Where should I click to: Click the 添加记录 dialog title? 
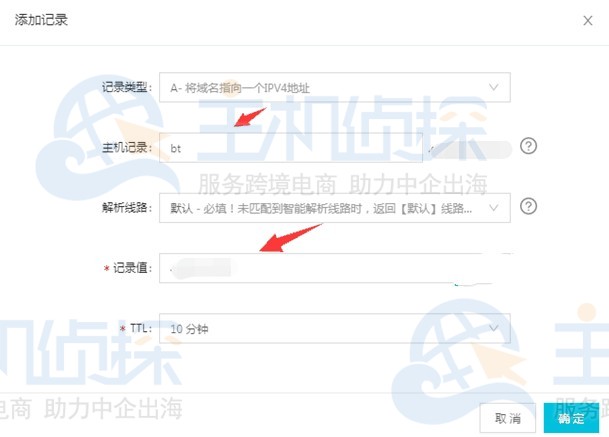[x=41, y=20]
